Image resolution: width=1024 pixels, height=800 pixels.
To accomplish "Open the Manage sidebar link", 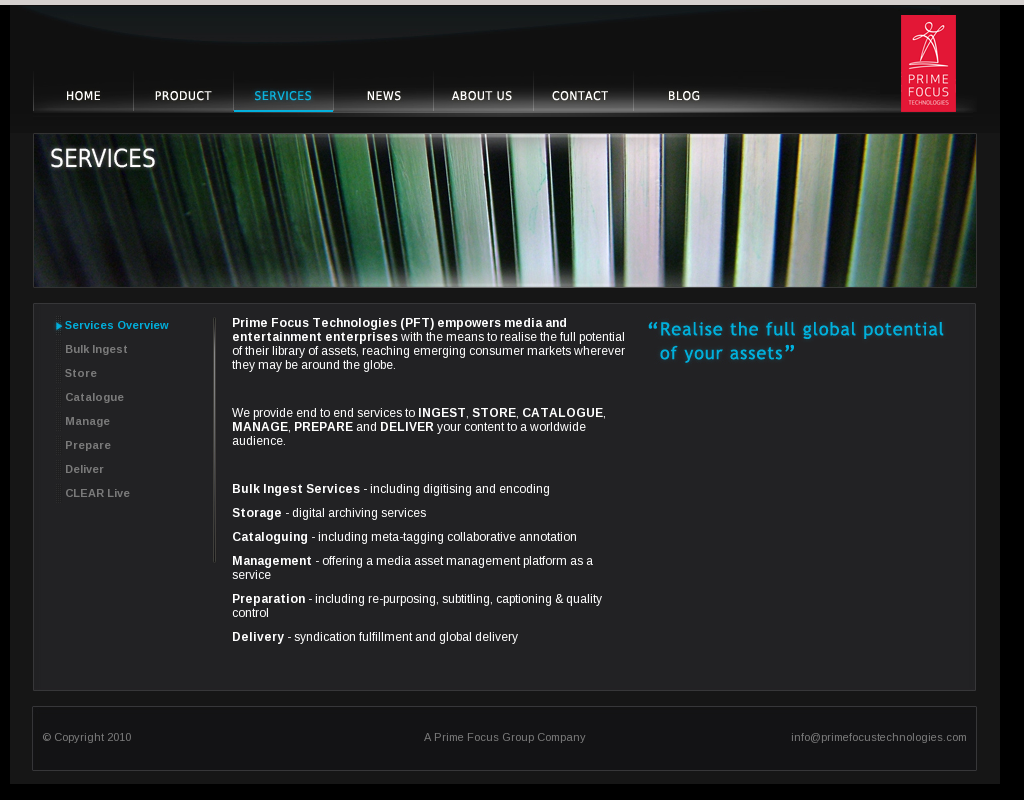I will [88, 421].
